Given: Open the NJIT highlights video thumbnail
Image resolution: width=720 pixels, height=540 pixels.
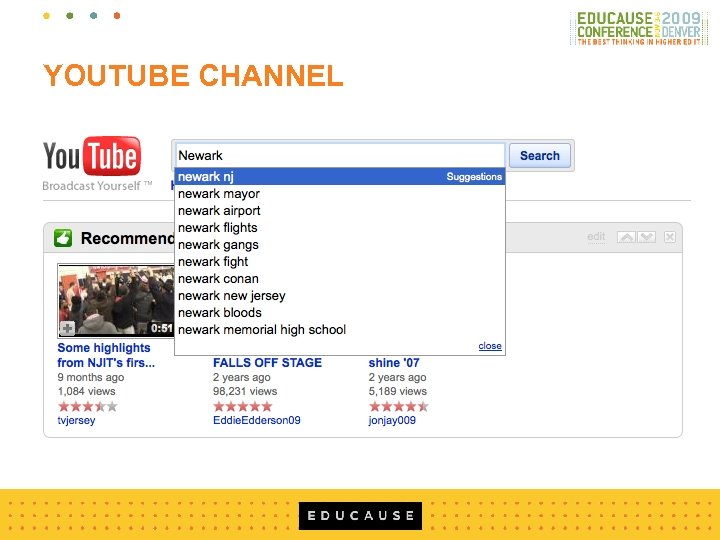Looking at the screenshot, I should pos(116,300).
